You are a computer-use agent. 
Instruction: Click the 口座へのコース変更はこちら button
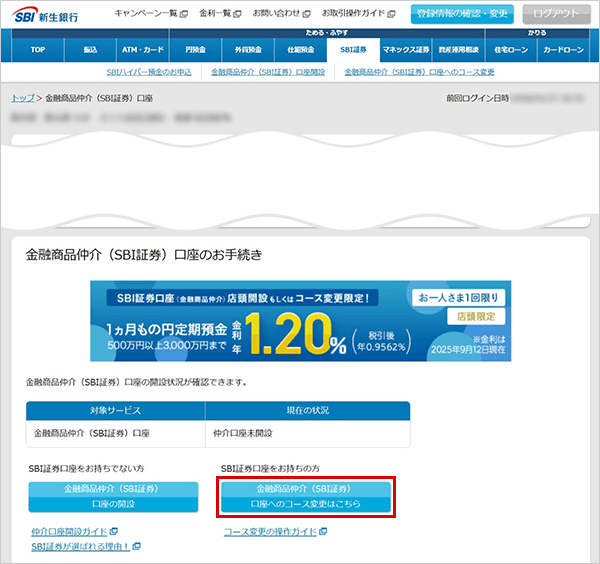pos(306,497)
